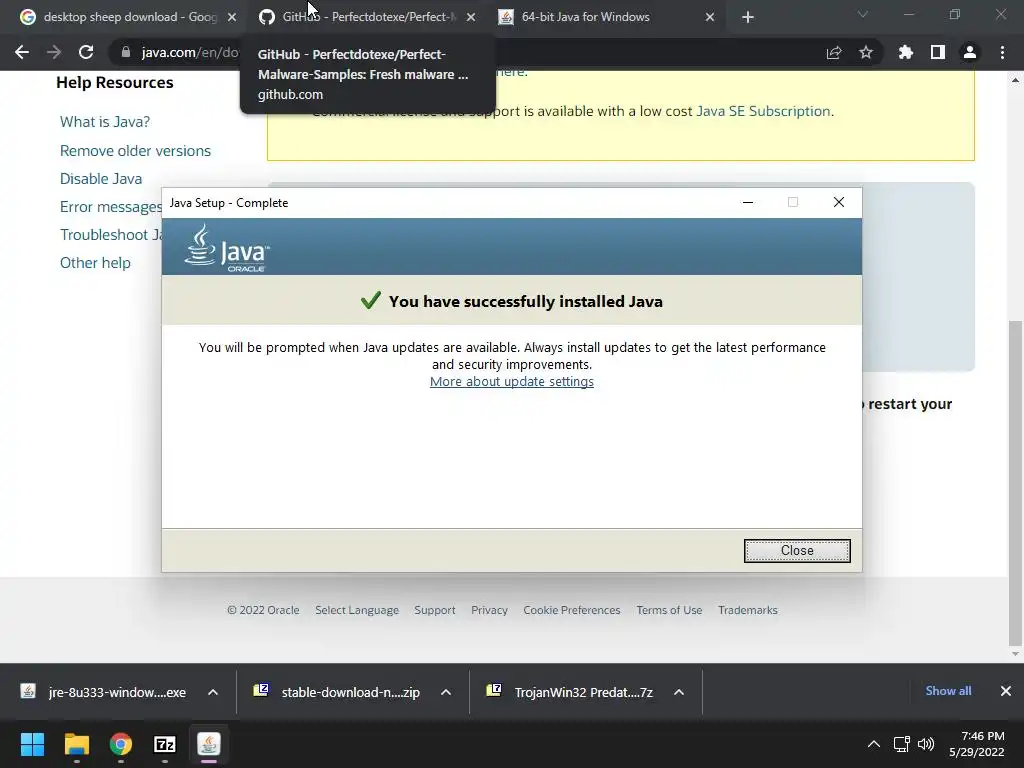Click jre-8u333 download file icon
The width and height of the screenshot is (1024, 768).
[28, 691]
